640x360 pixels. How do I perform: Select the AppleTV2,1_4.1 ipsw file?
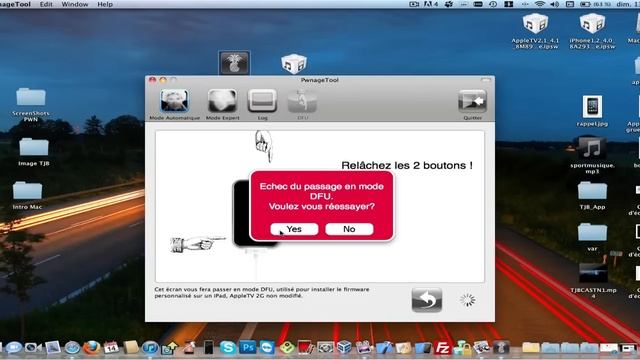(x=535, y=31)
